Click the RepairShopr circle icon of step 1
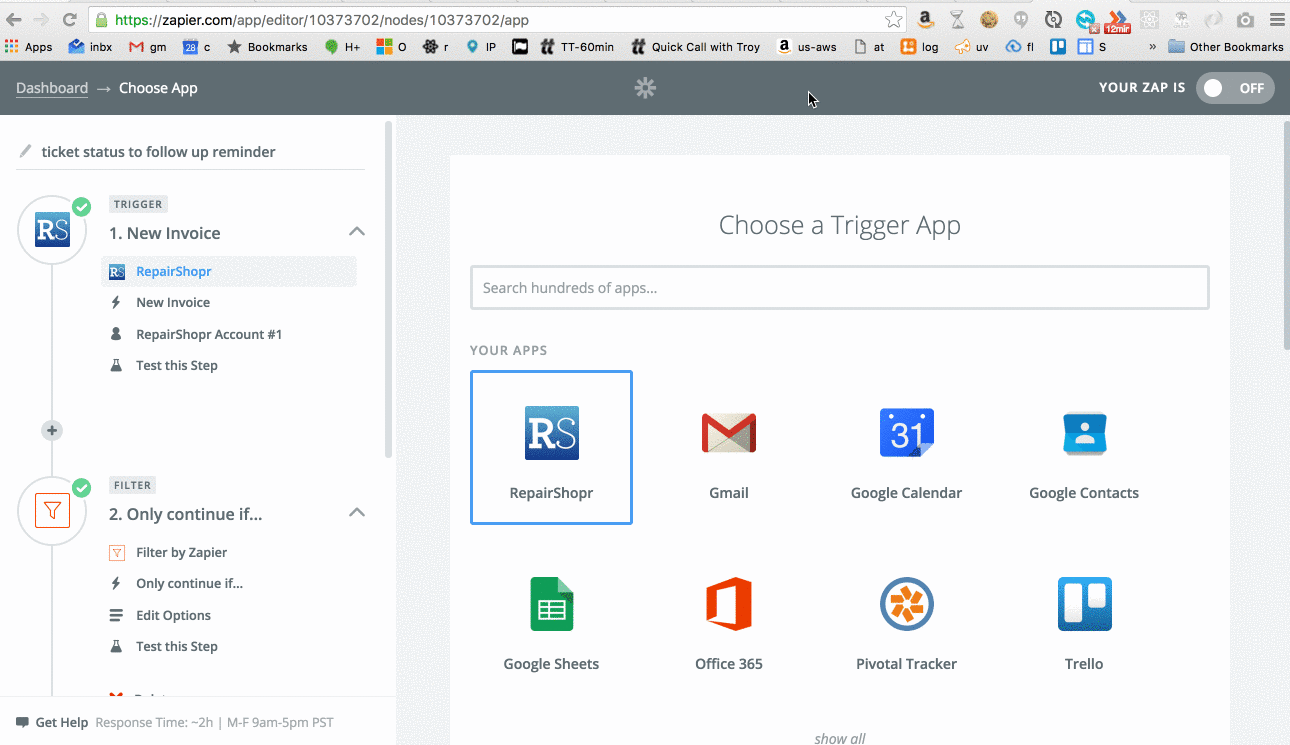The height and width of the screenshot is (745, 1290). click(52, 230)
